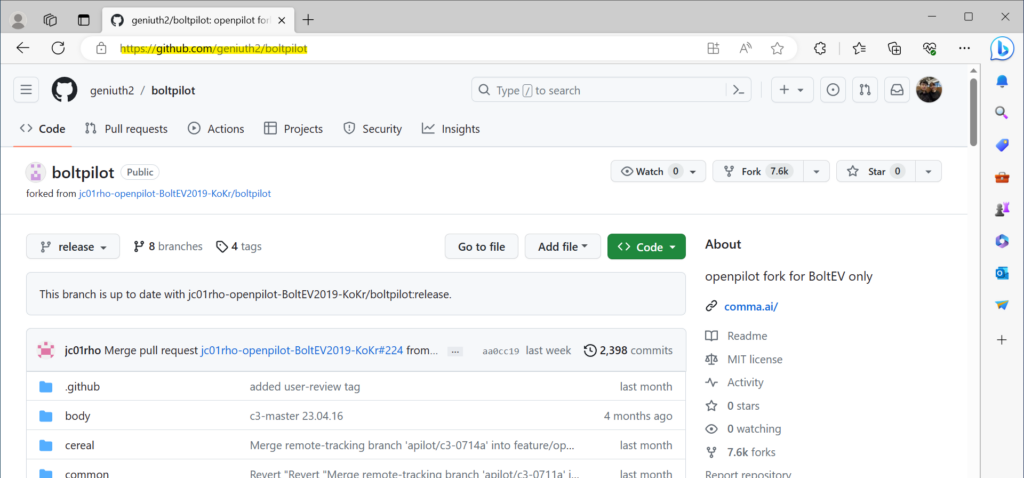Open the sidebar Games chess icon

click(1002, 209)
